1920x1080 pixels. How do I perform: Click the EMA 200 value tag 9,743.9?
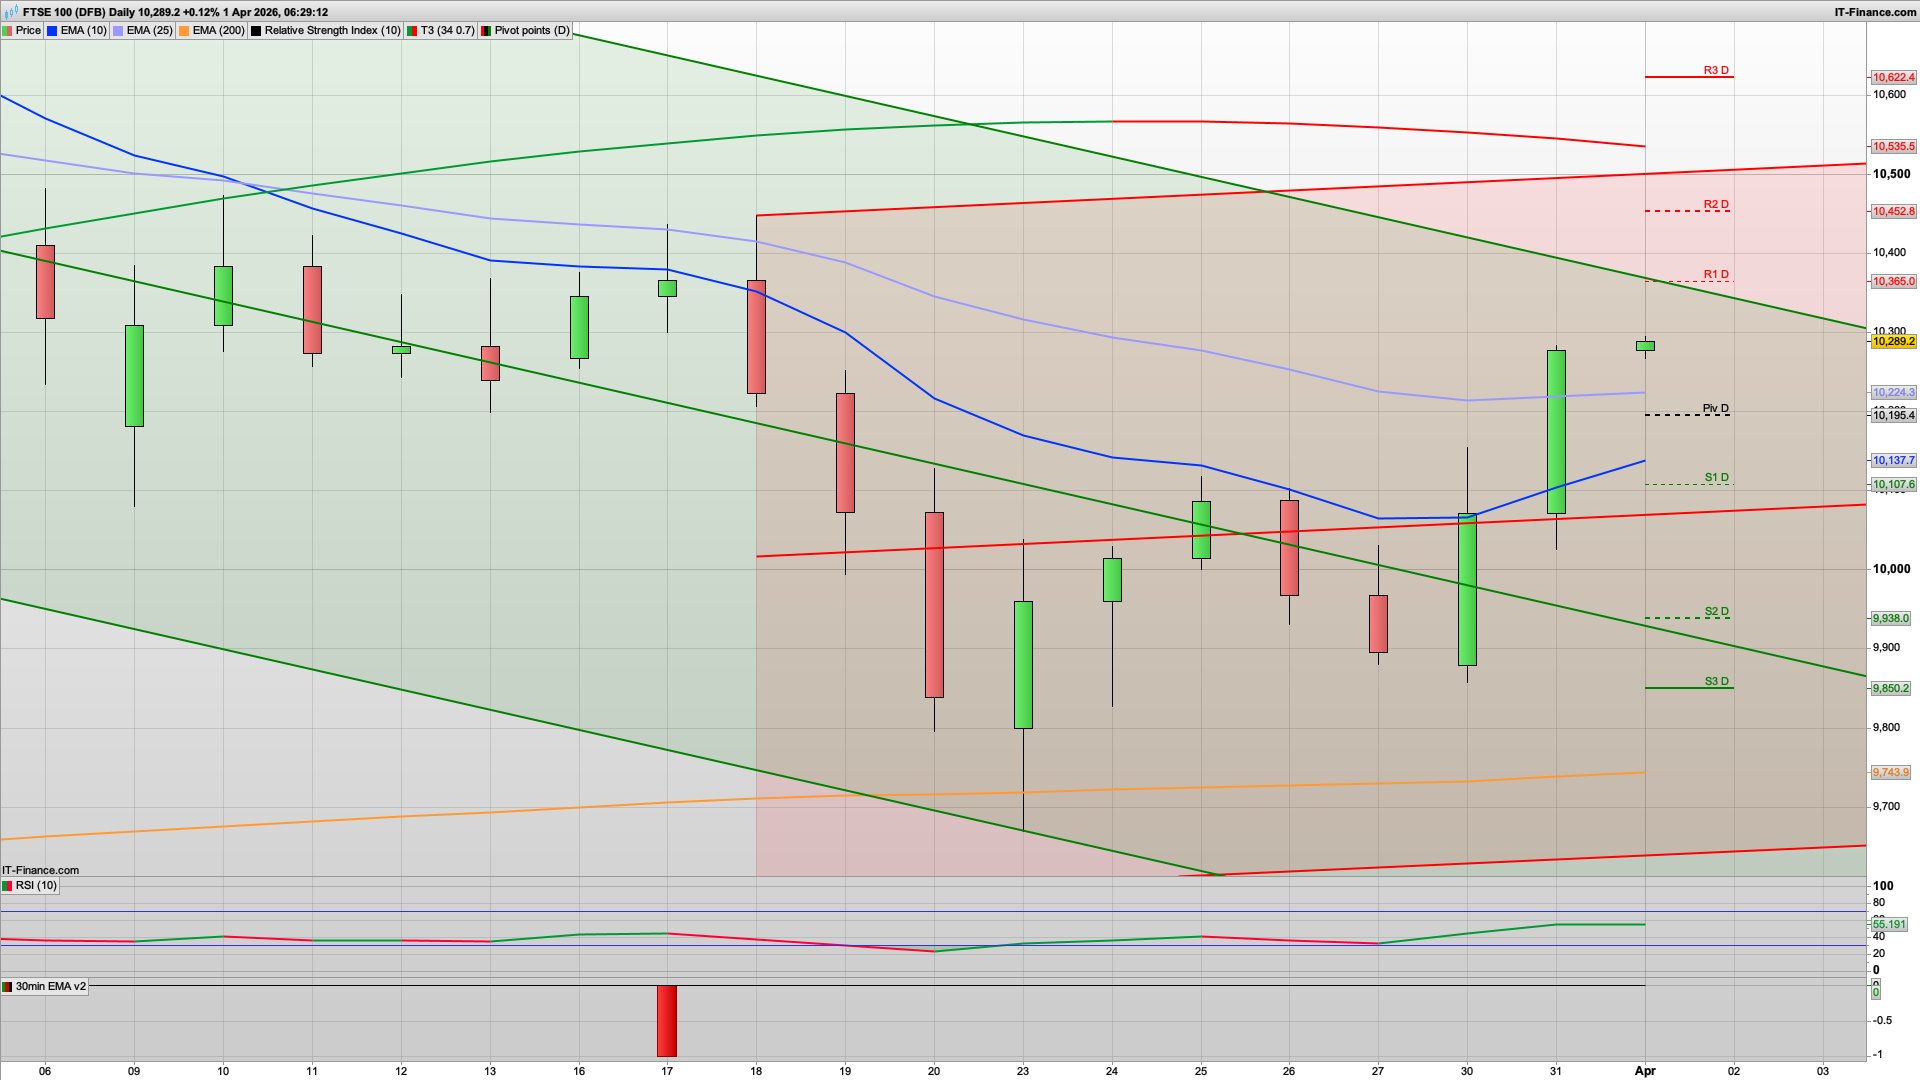[1890, 772]
